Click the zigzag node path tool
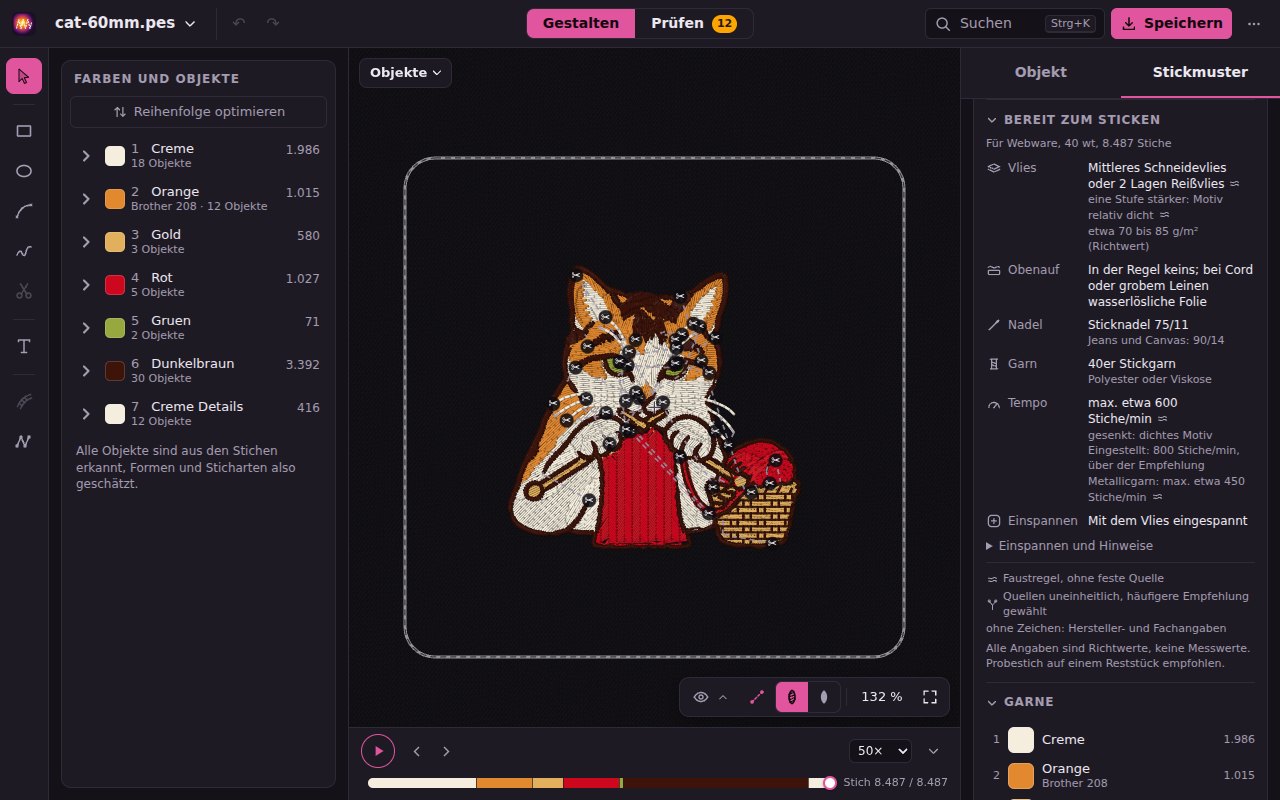 (x=24, y=441)
